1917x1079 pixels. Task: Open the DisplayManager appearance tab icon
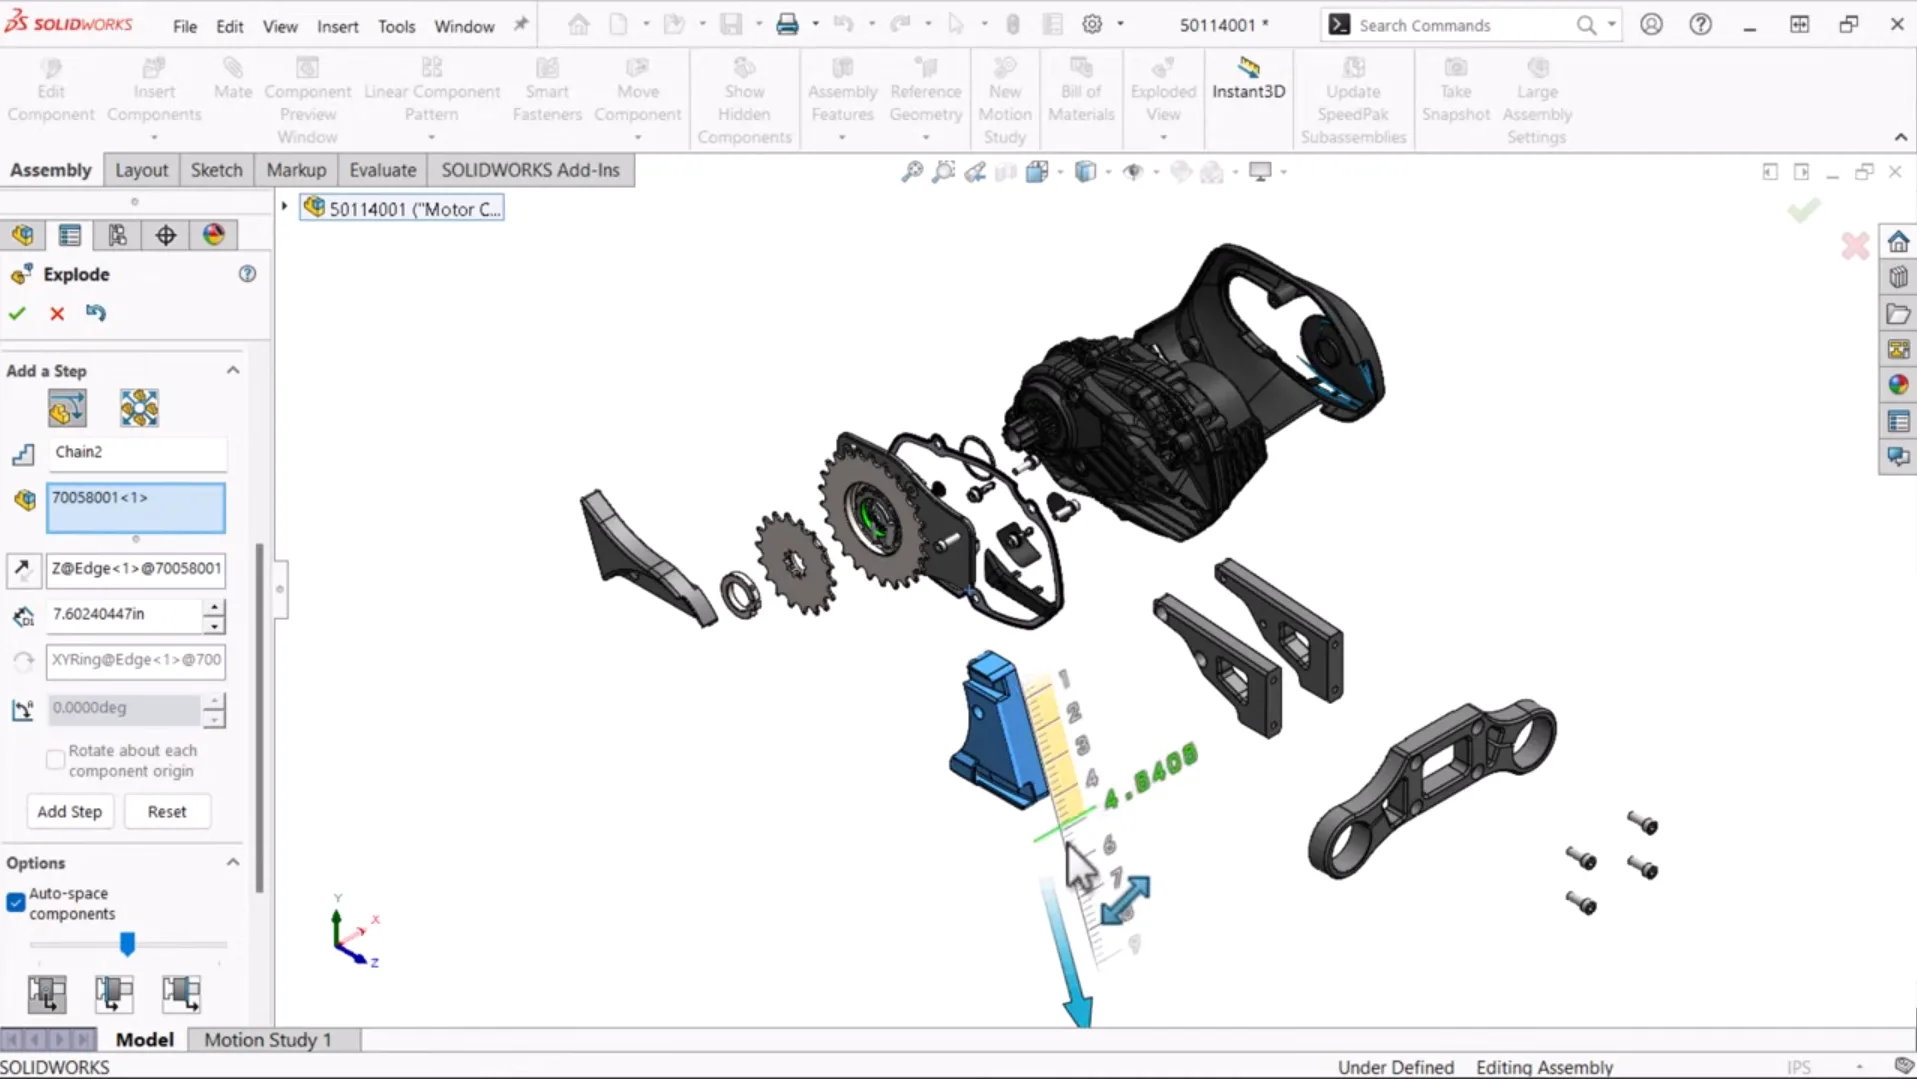coord(214,235)
